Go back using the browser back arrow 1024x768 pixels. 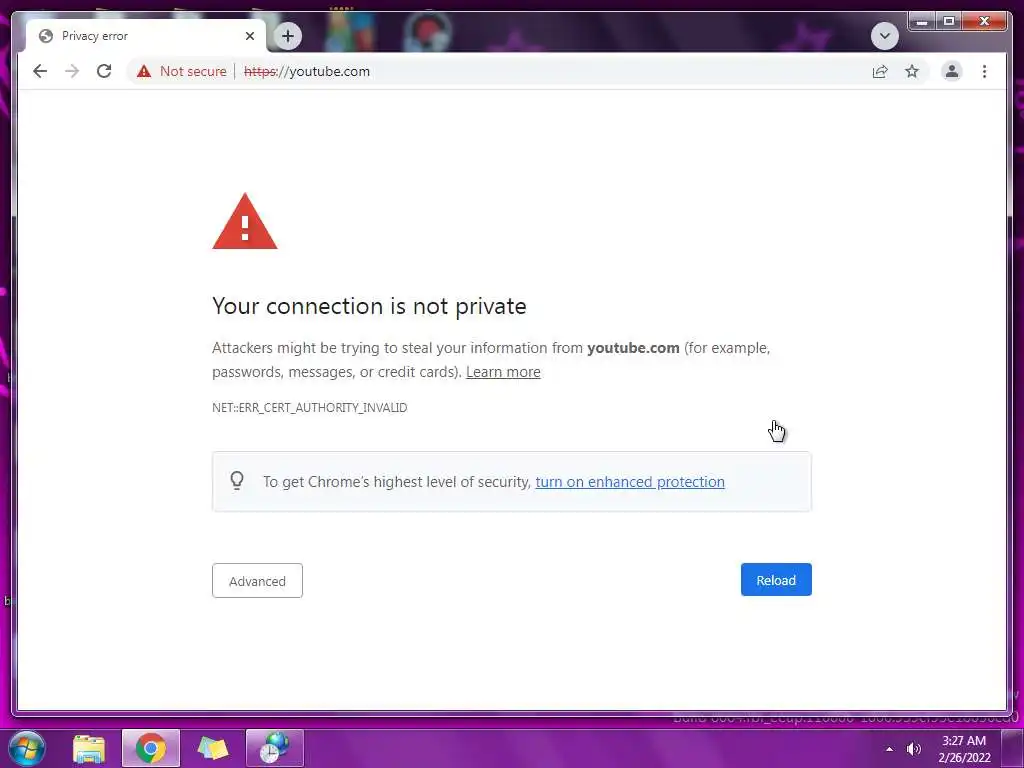(x=40, y=71)
